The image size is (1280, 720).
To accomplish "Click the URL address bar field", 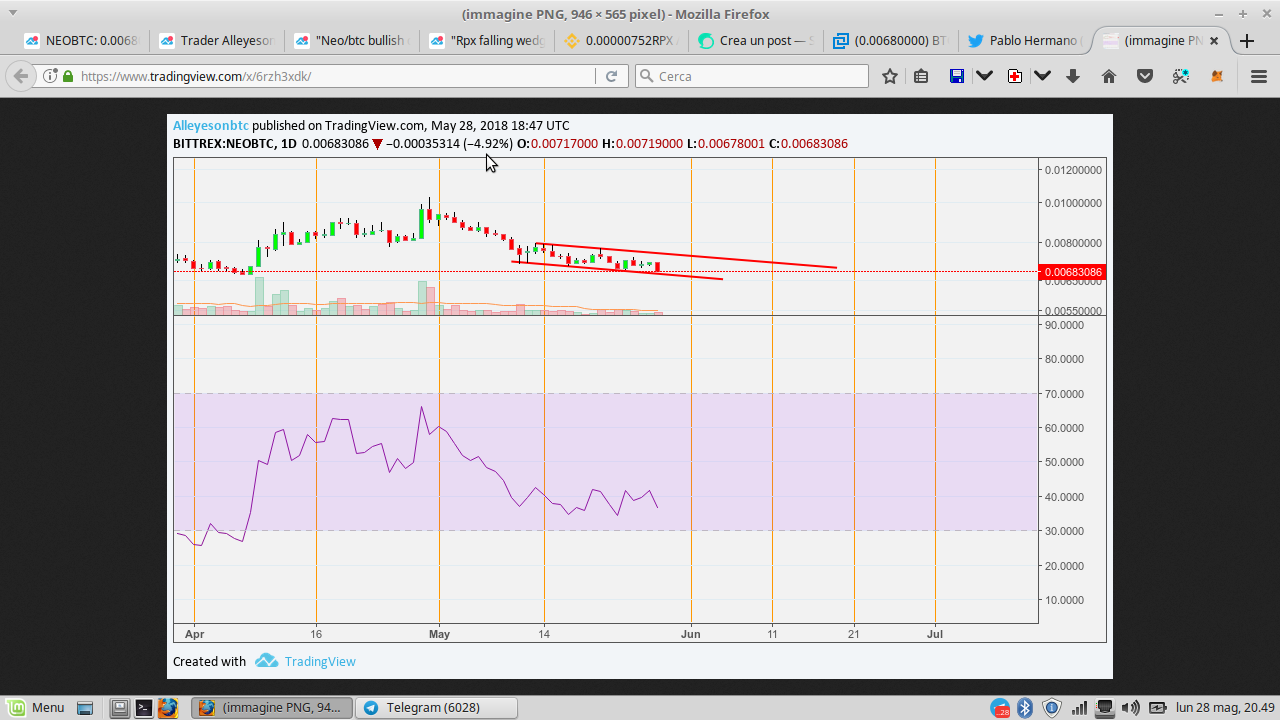I will pos(335,76).
